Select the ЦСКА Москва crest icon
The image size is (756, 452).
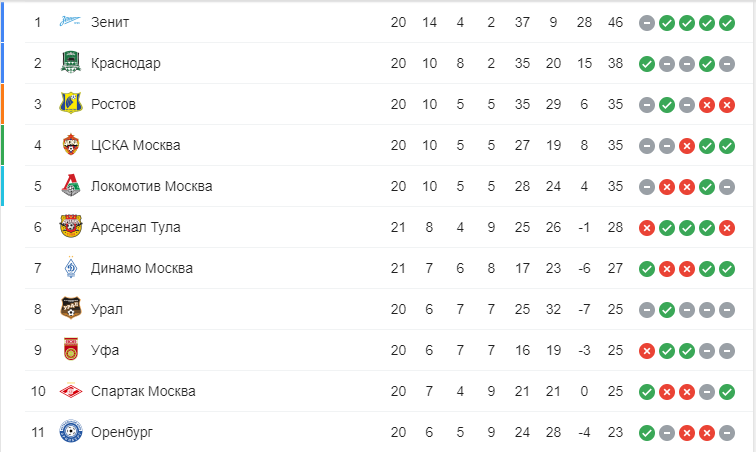71,144
